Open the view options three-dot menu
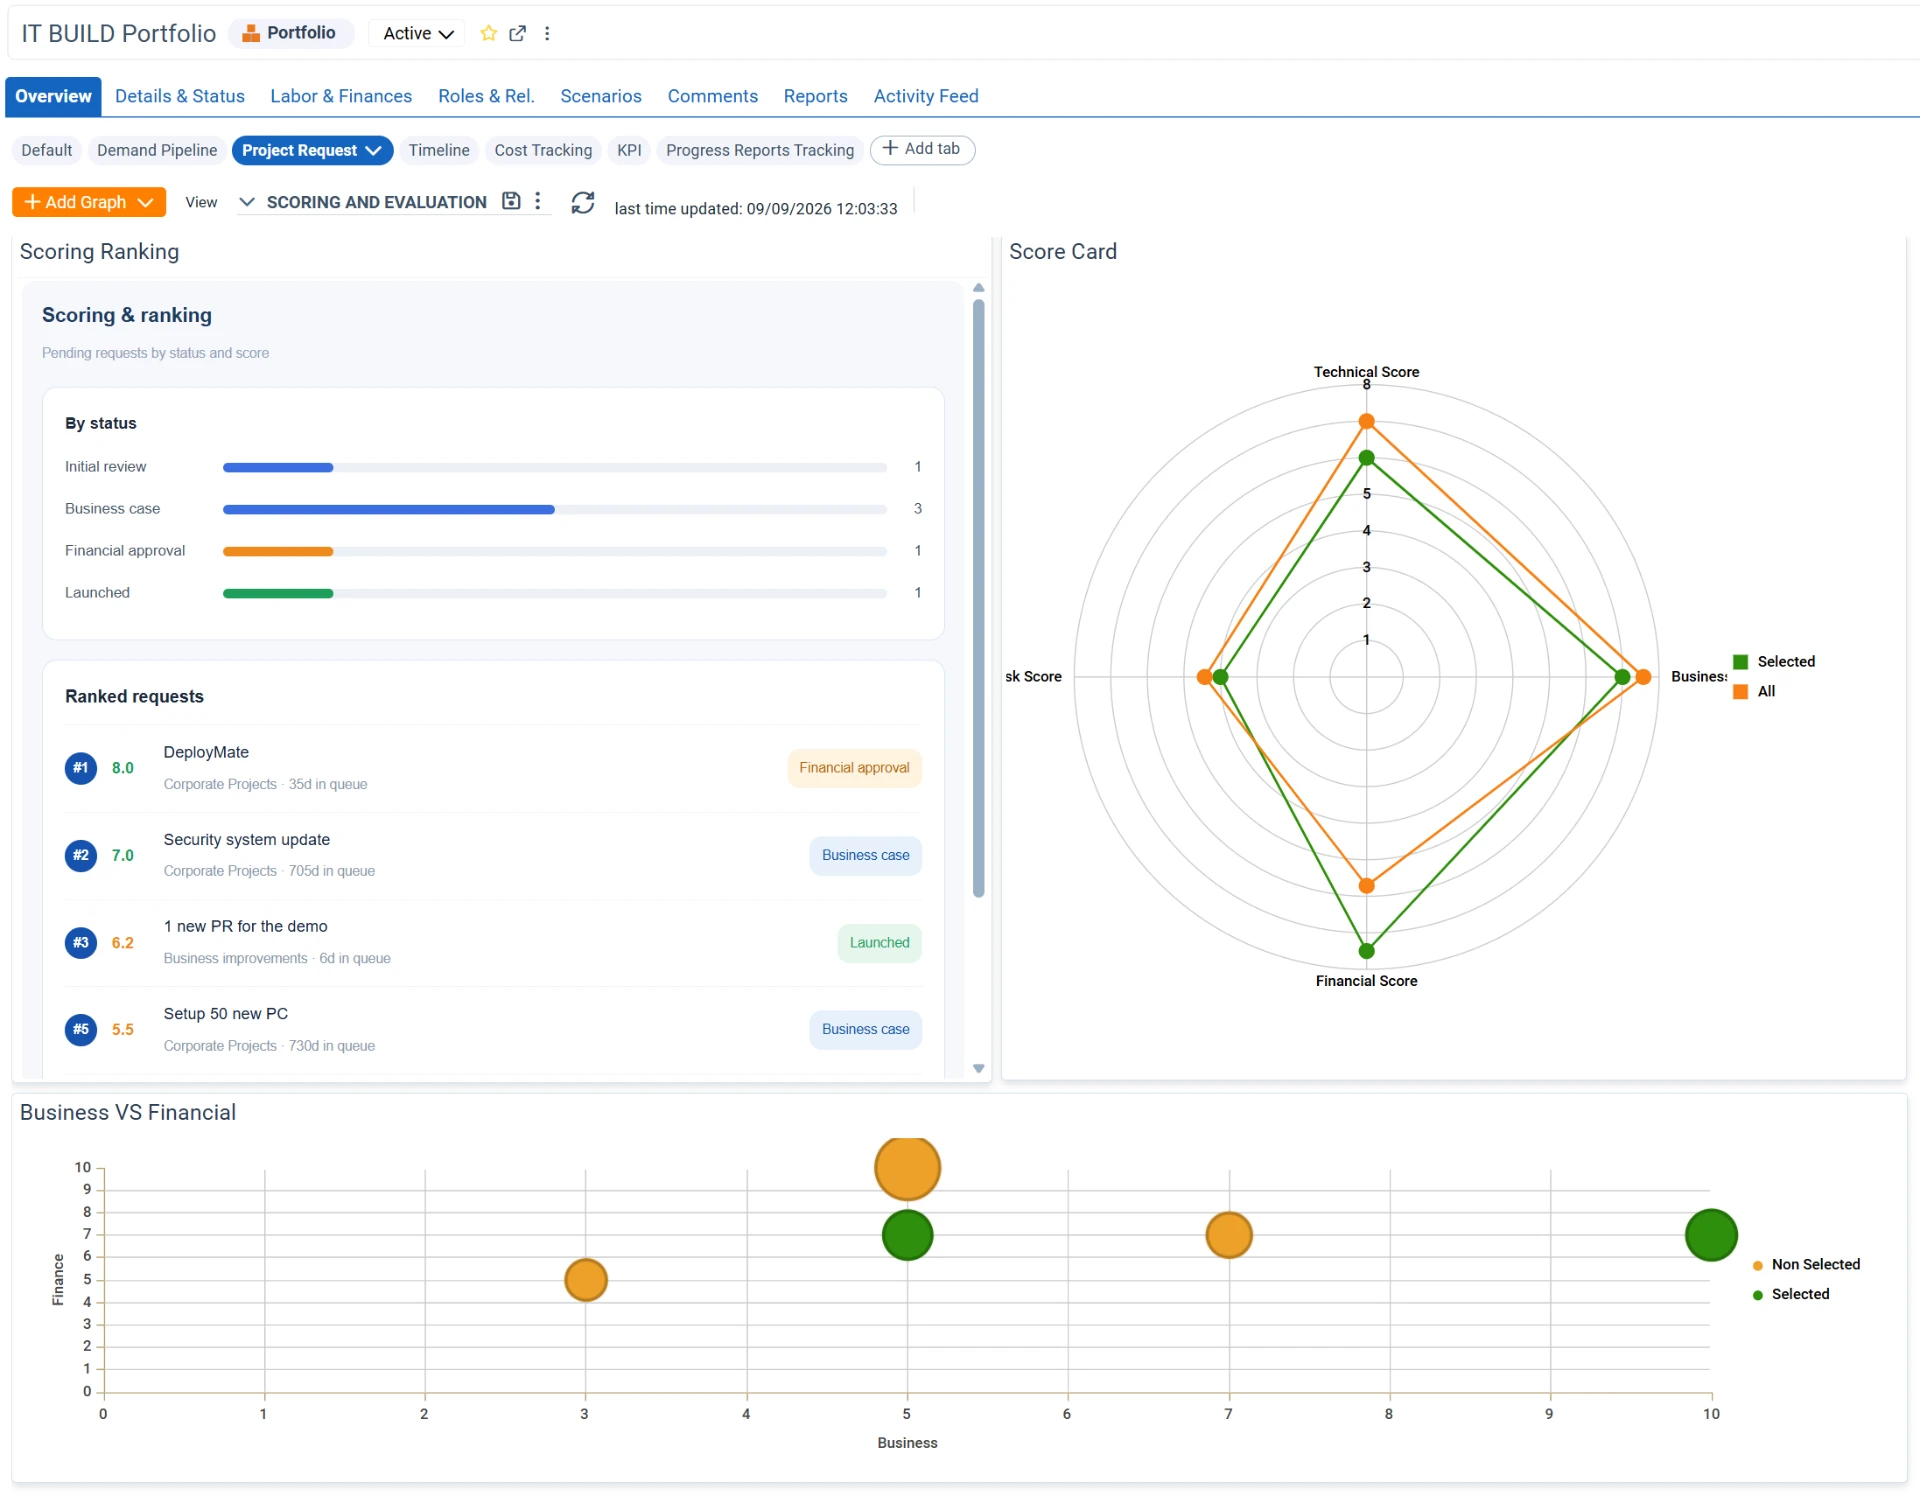1920x1503 pixels. point(538,201)
